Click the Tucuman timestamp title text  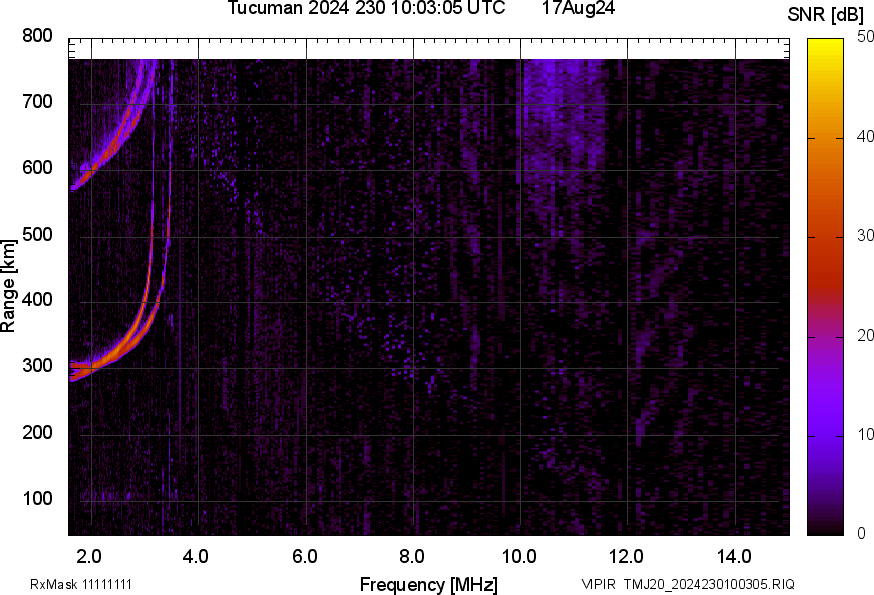tap(365, 9)
